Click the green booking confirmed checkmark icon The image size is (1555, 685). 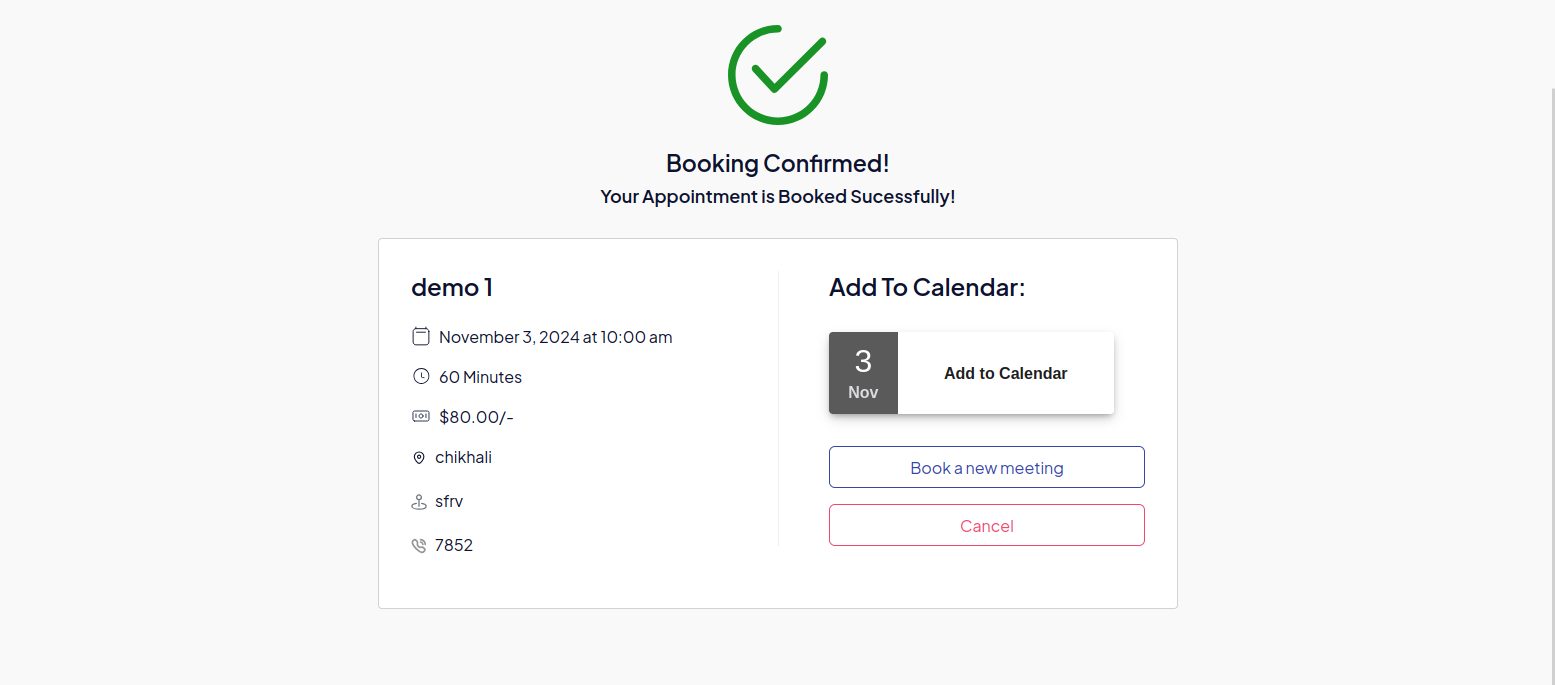point(777,75)
